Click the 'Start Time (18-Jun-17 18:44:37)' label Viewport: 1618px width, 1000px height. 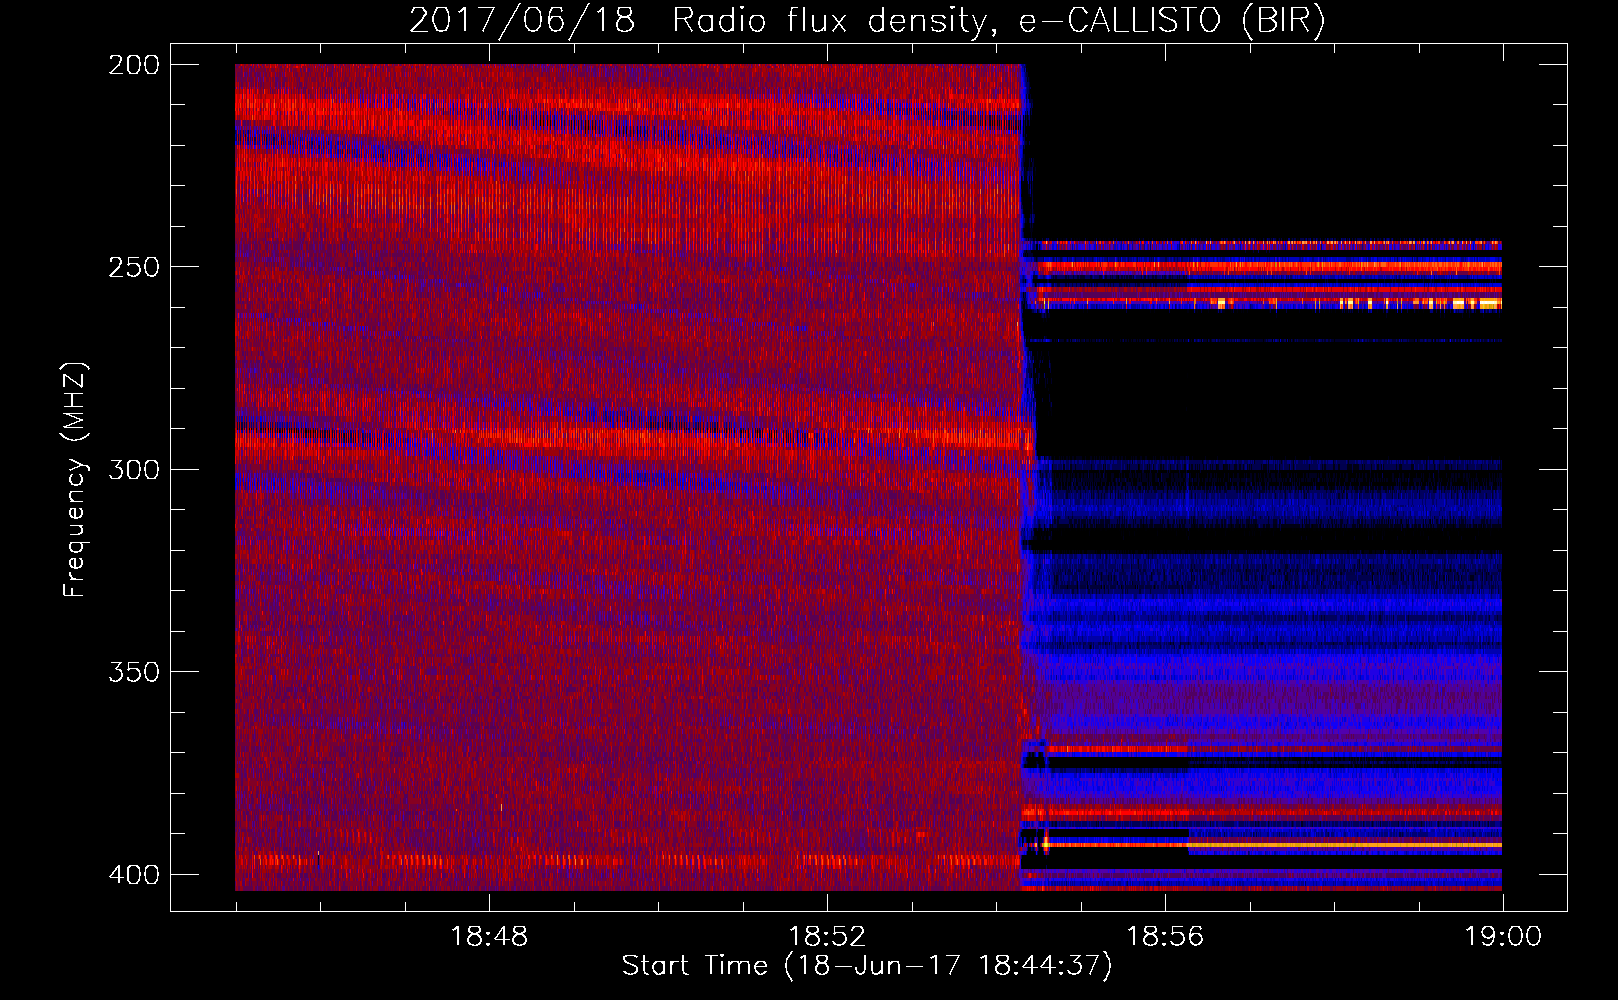point(867,966)
